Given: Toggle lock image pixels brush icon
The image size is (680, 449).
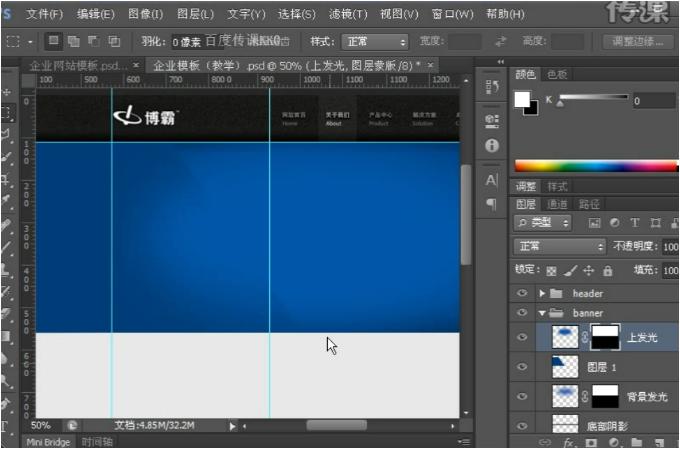Looking at the screenshot, I should (570, 271).
